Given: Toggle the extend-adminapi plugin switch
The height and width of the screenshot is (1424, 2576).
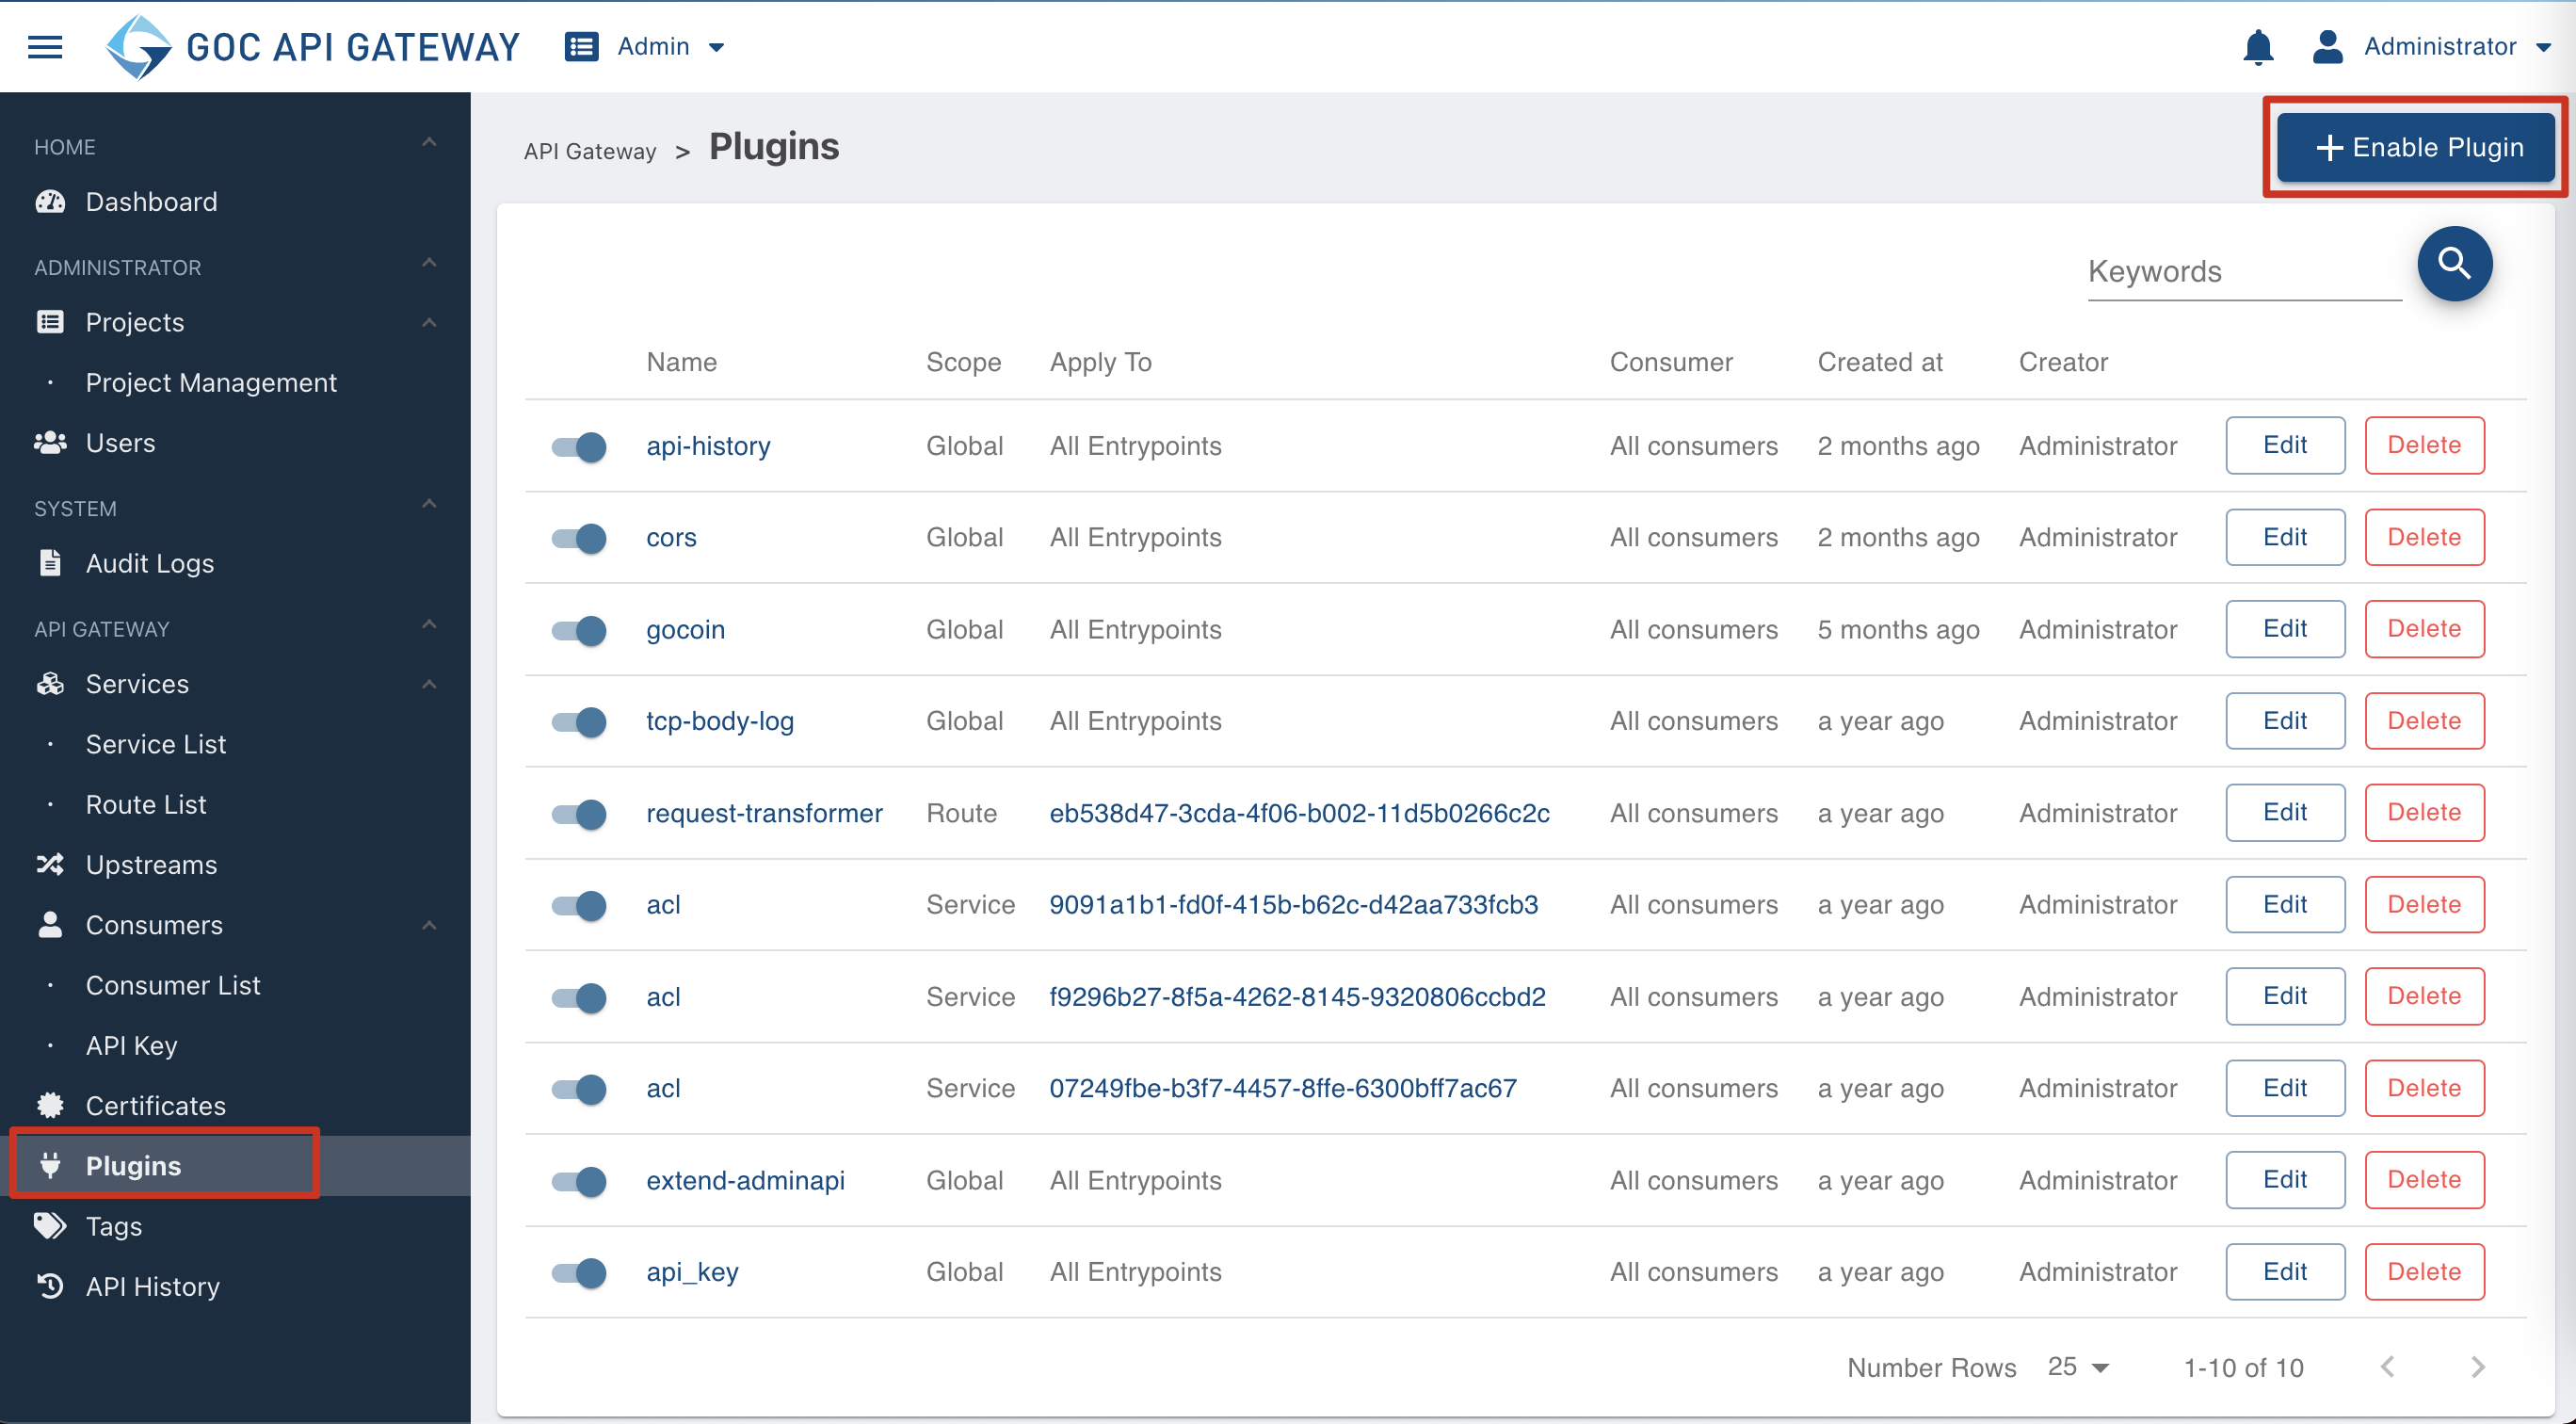Looking at the screenshot, I should pos(579,1181).
